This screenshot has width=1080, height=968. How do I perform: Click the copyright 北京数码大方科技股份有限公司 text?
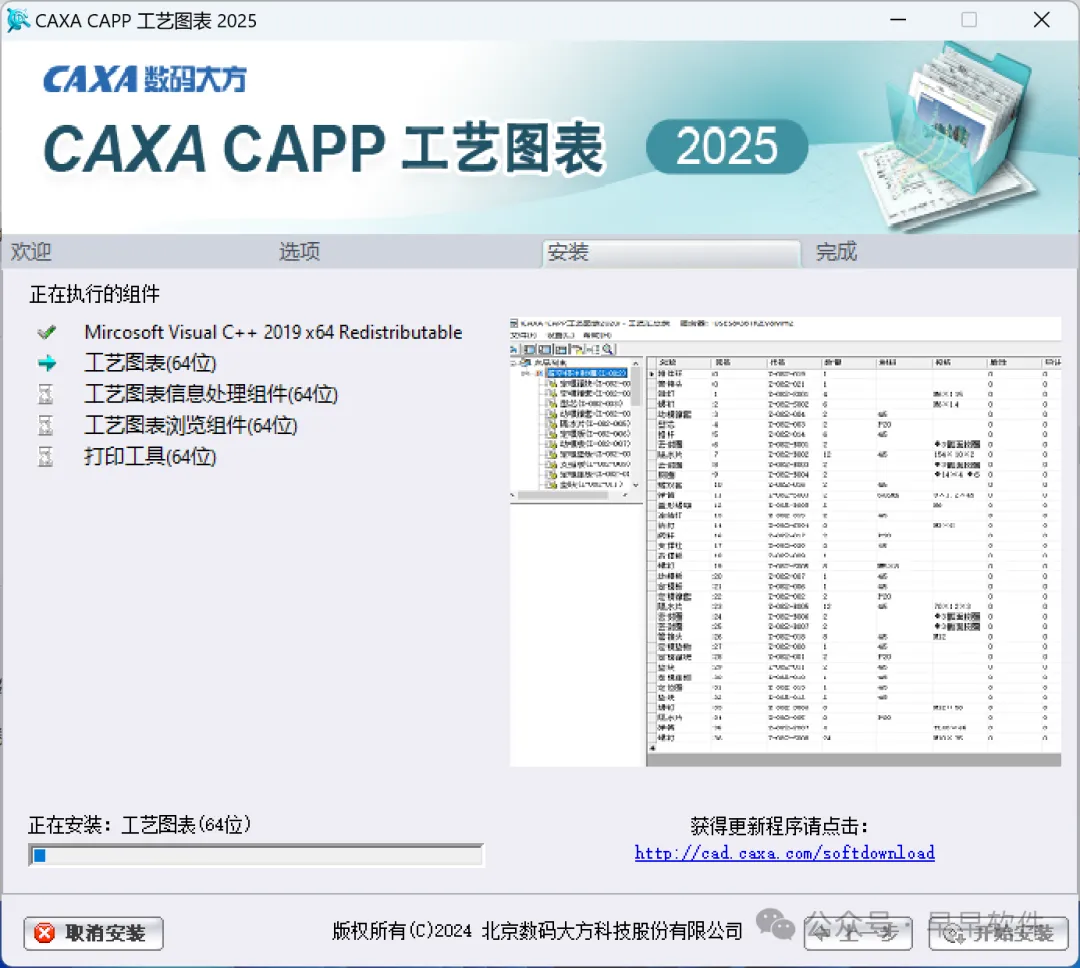537,931
